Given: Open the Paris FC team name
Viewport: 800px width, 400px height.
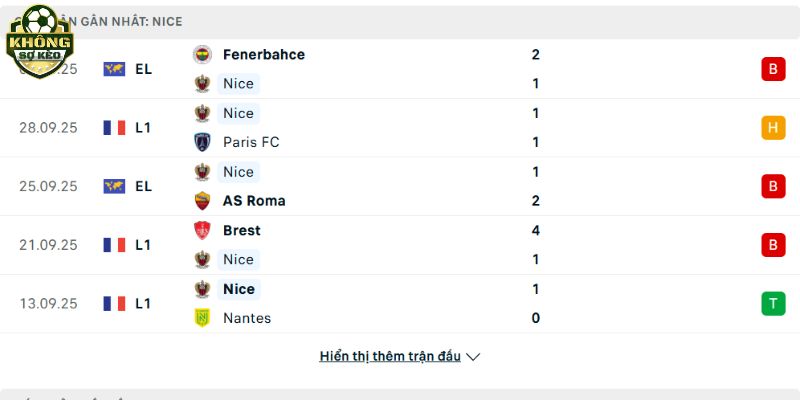Looking at the screenshot, I should [x=251, y=142].
